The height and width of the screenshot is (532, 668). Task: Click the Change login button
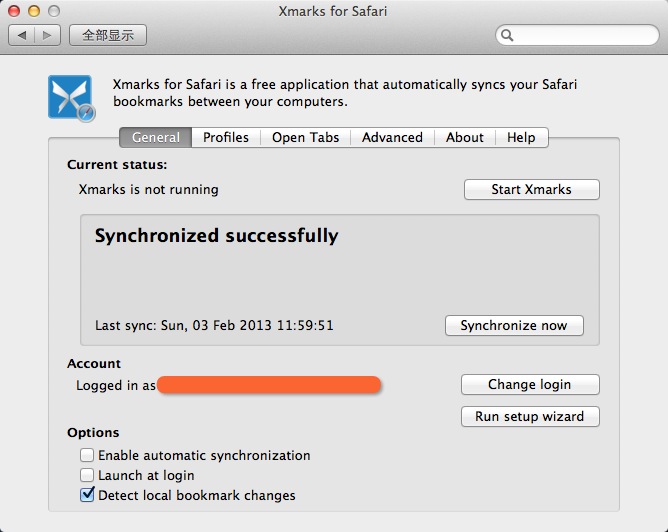[530, 384]
